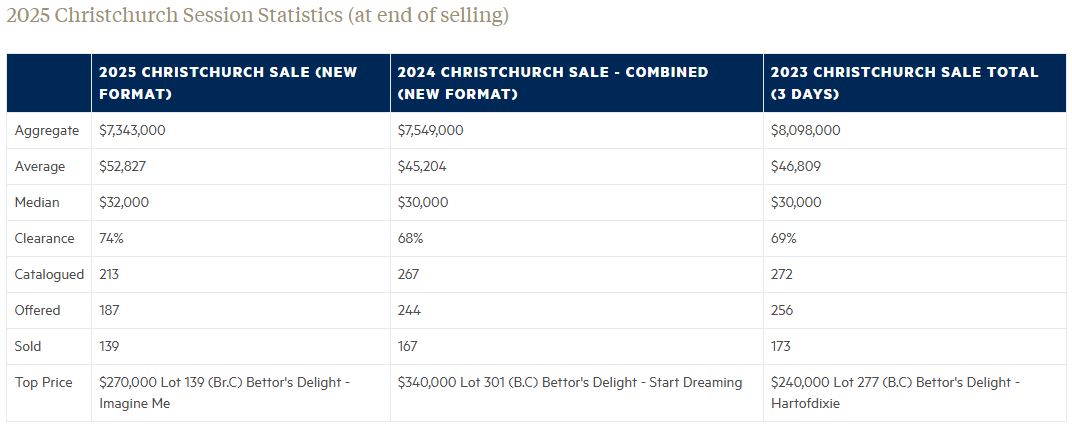The height and width of the screenshot is (430, 1072).
Task: Click the $8,098,000 aggregate figure
Action: tap(806, 130)
